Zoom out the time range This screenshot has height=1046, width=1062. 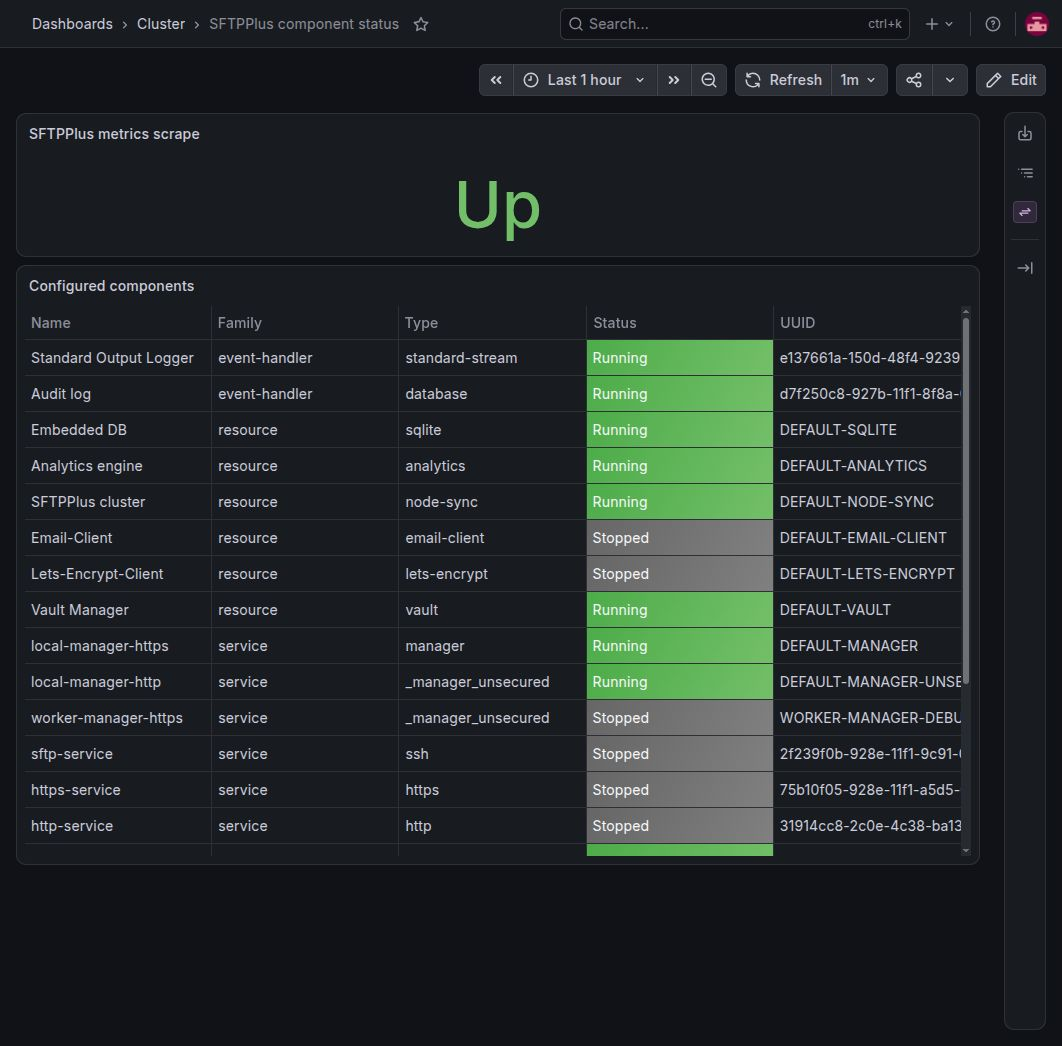click(x=708, y=80)
